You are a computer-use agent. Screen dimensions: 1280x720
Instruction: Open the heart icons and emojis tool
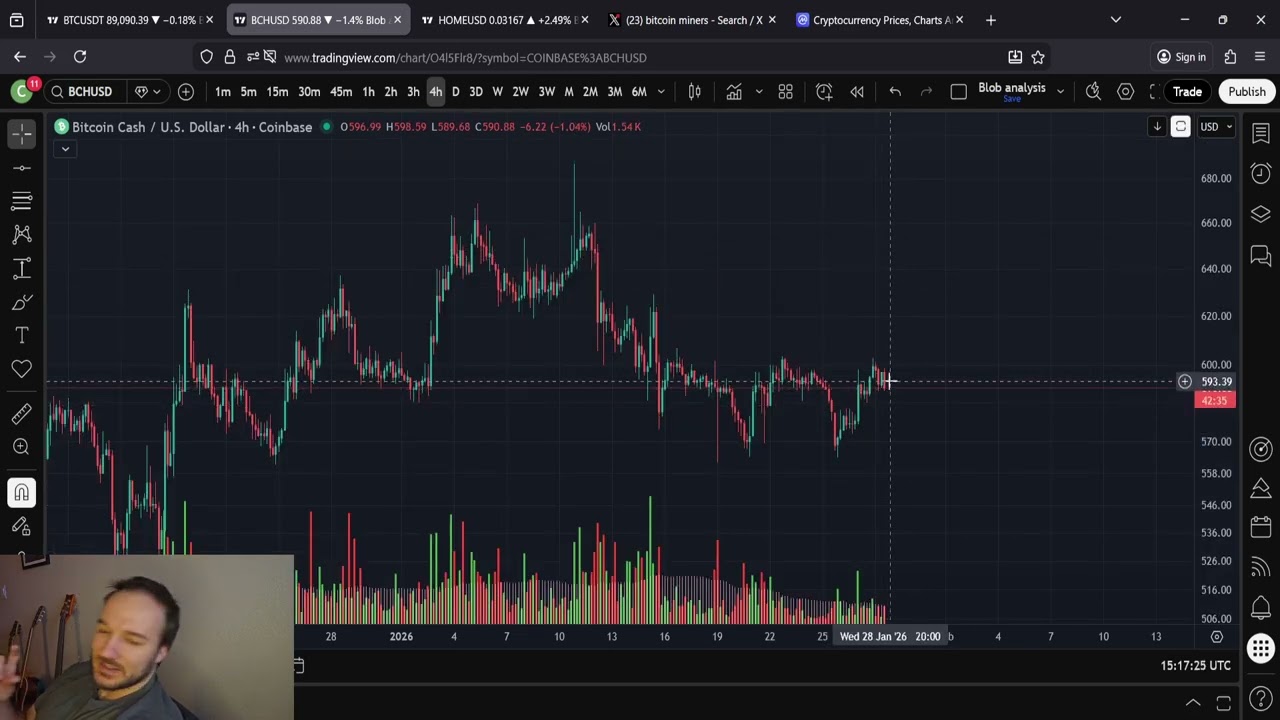click(22, 369)
